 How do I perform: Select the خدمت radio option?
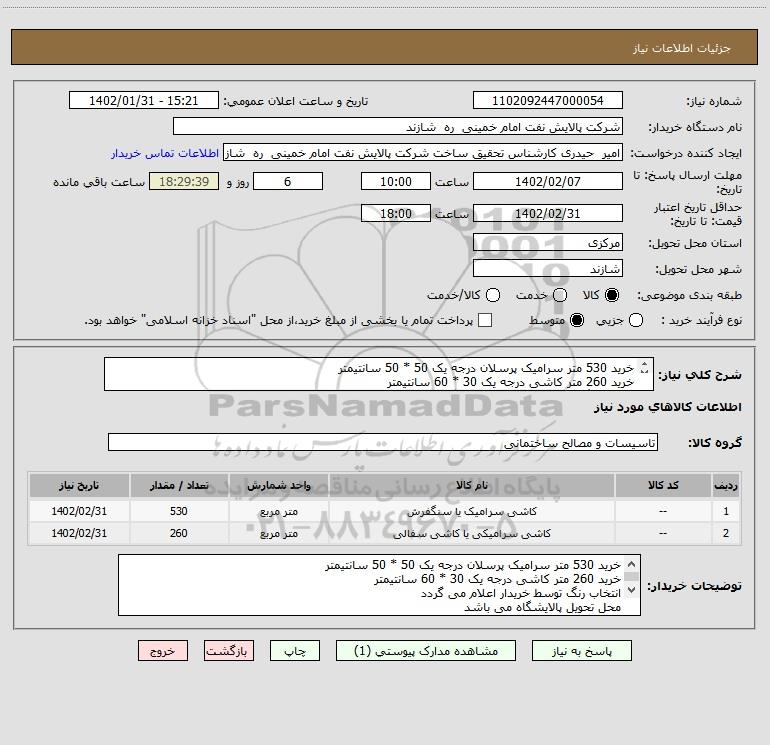point(560,295)
